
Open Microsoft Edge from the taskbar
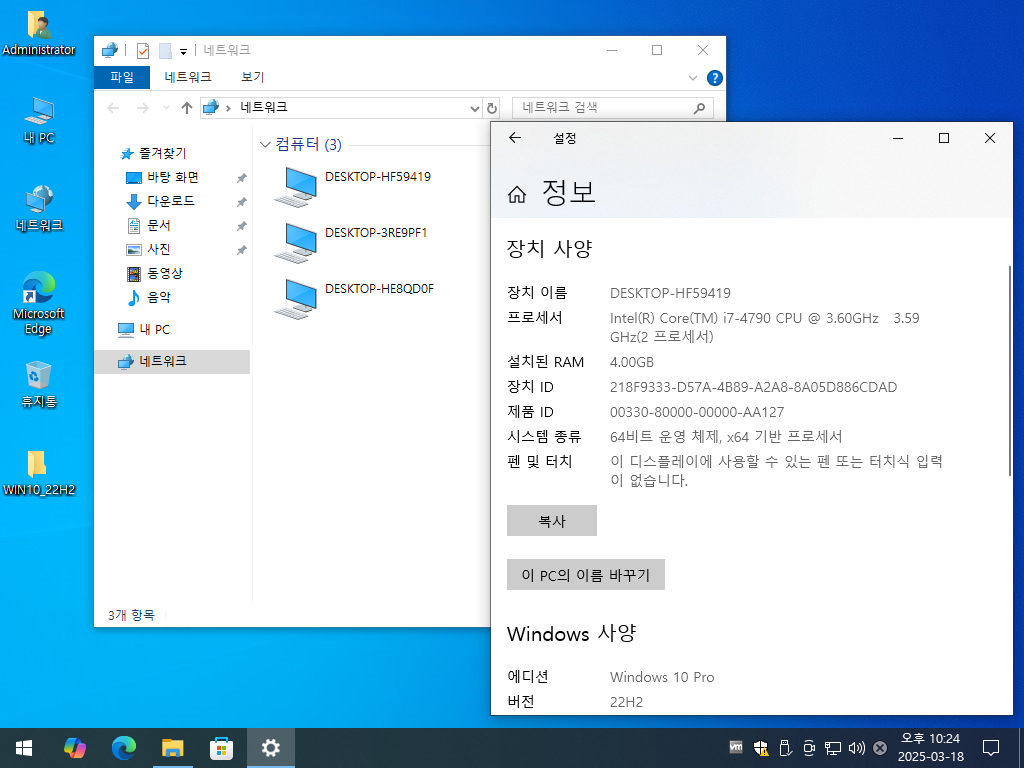pyautogui.click(x=123, y=748)
